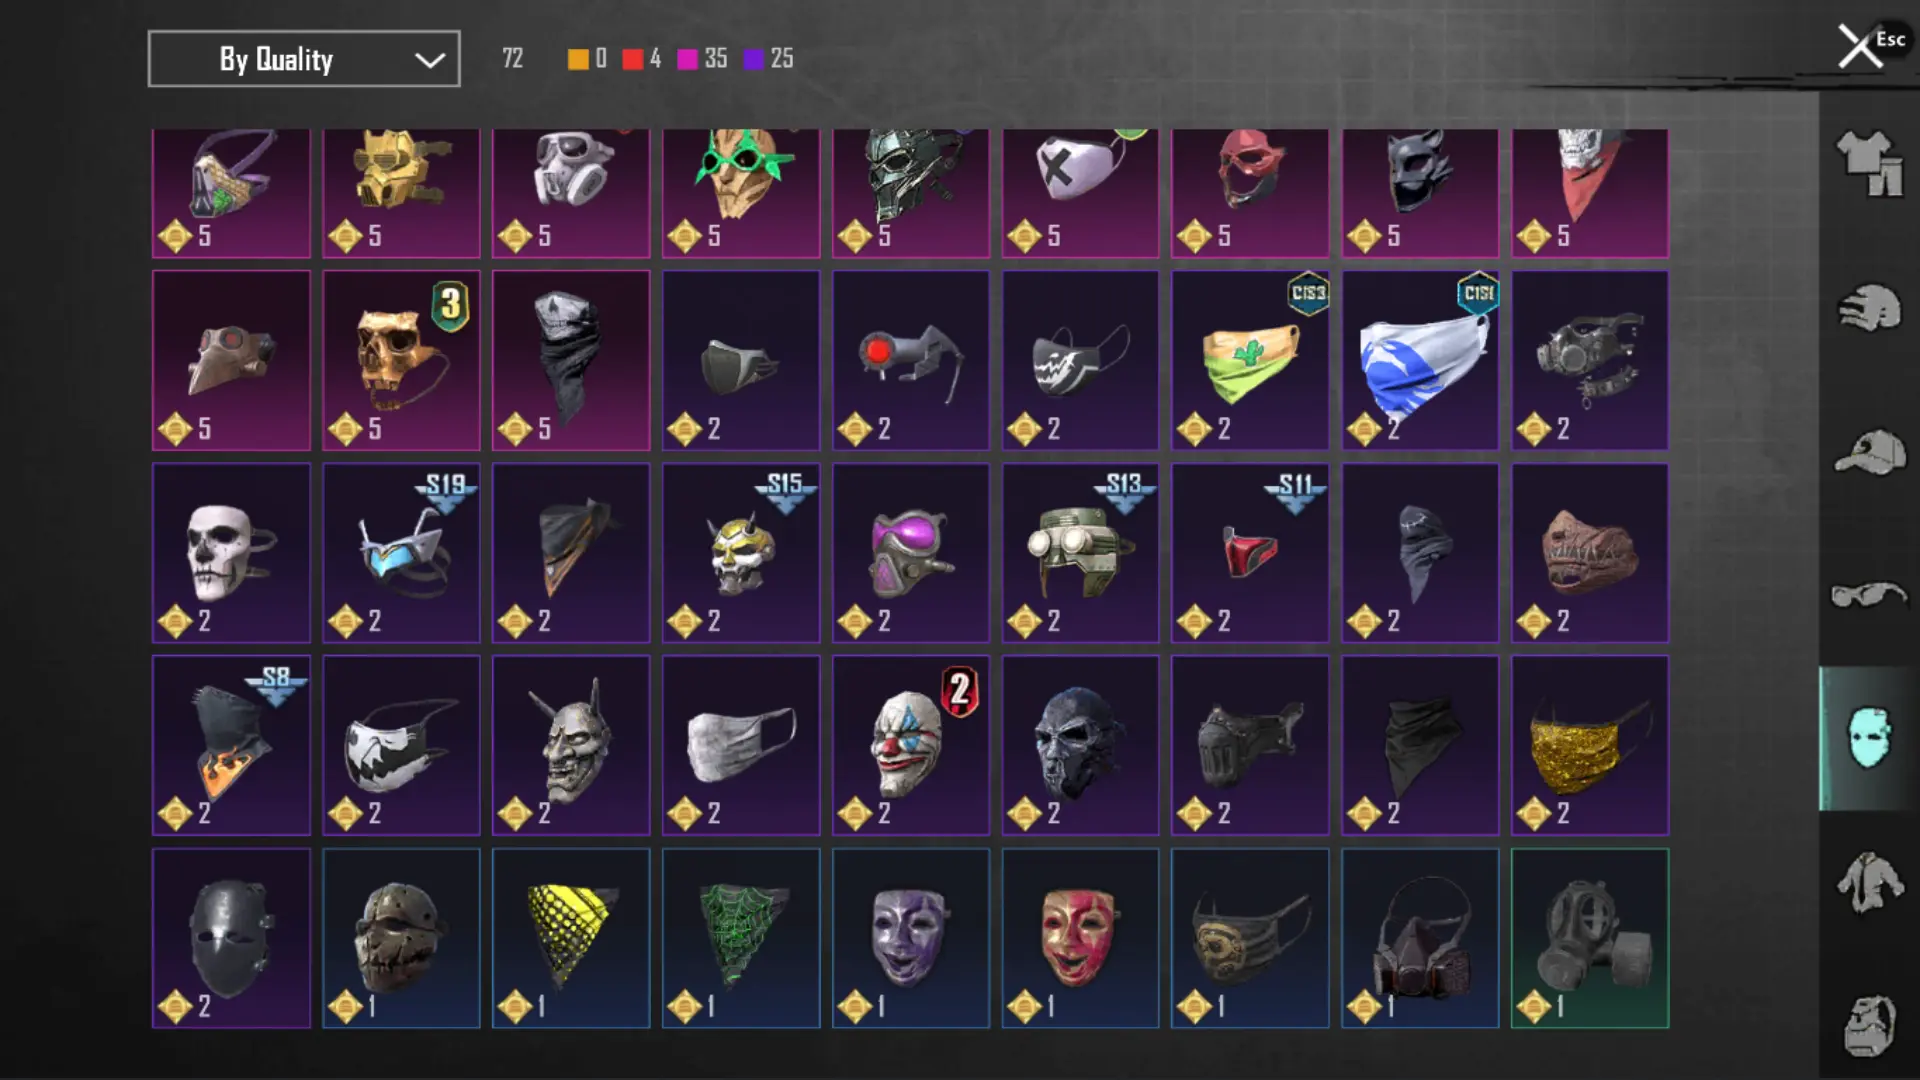Viewport: 1920px width, 1080px height.
Task: Filter by the pink quality swatch showing 35
Action: click(x=687, y=59)
